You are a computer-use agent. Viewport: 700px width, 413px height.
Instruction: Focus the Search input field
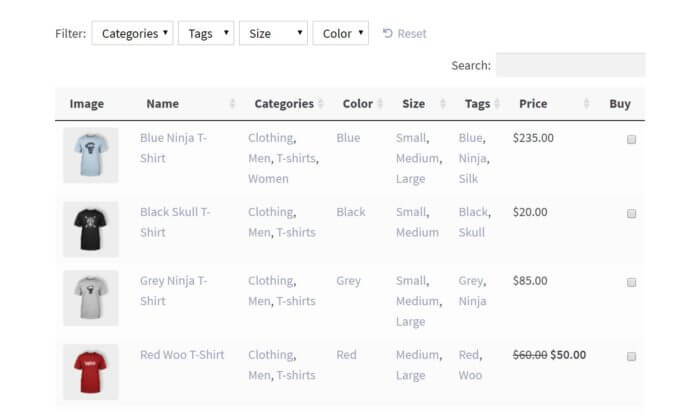point(571,65)
